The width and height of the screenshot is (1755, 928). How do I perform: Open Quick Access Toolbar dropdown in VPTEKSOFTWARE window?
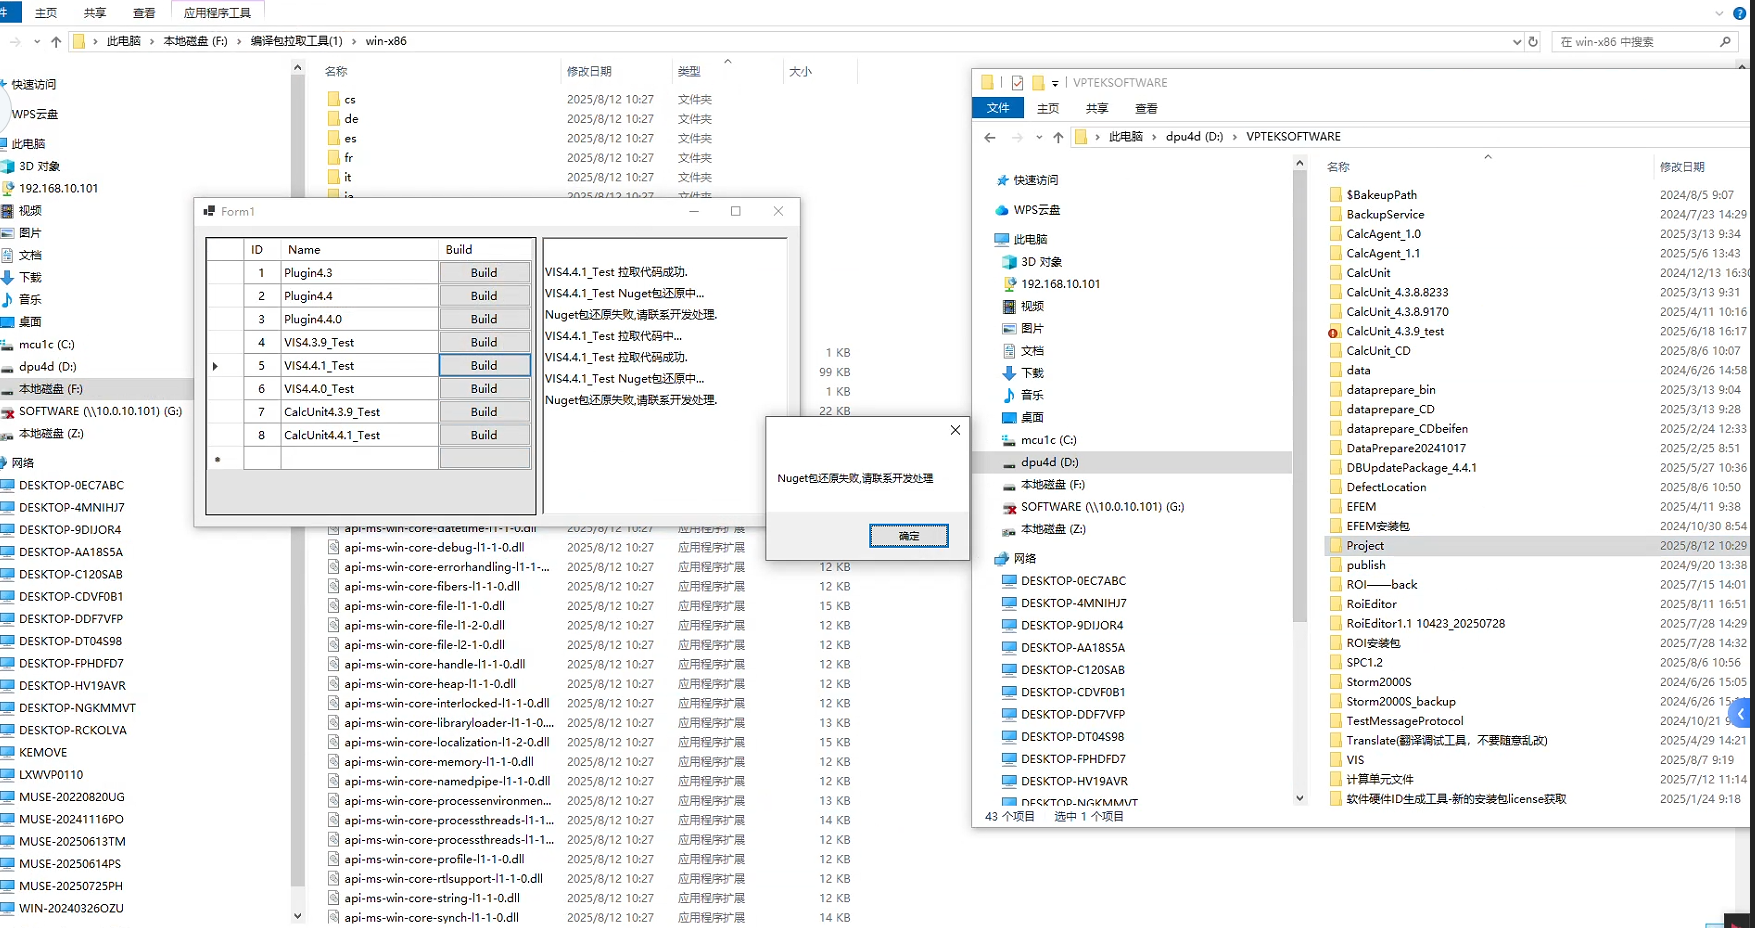(1055, 84)
